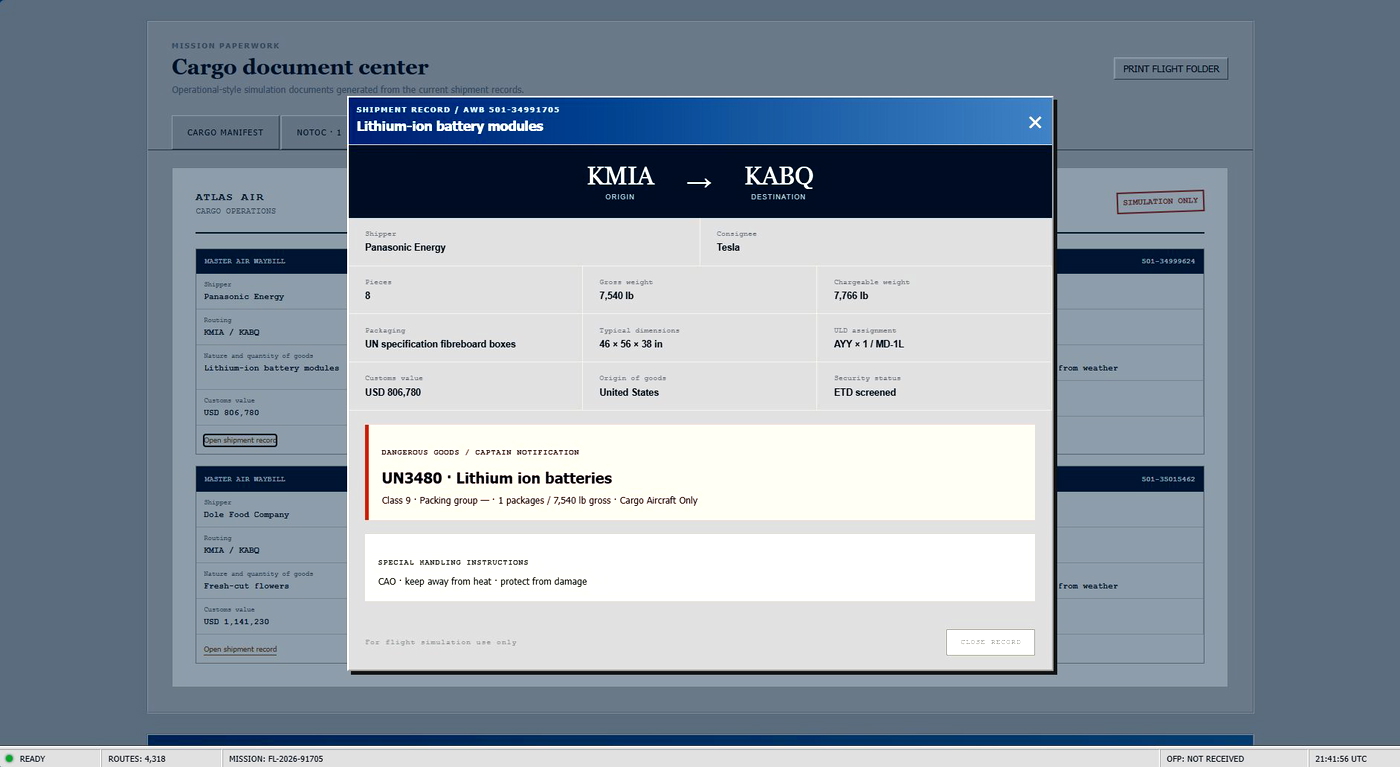This screenshot has width=1400, height=767.
Task: Click security status ETD screened
Action: (865, 392)
